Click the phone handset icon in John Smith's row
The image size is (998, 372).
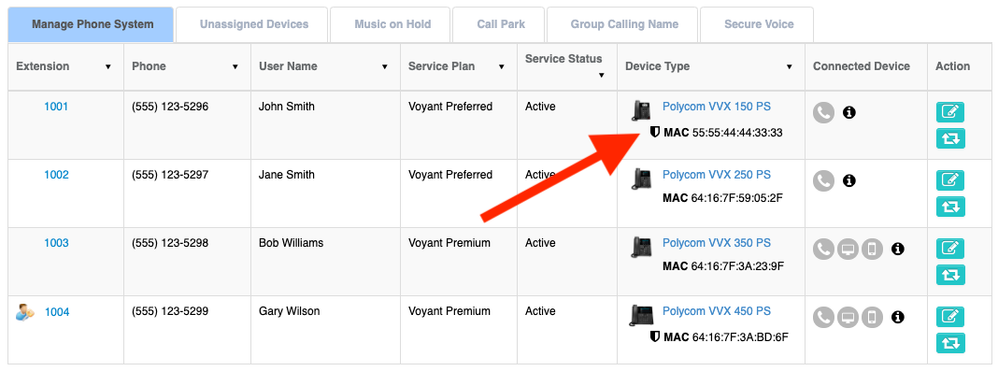coord(824,113)
